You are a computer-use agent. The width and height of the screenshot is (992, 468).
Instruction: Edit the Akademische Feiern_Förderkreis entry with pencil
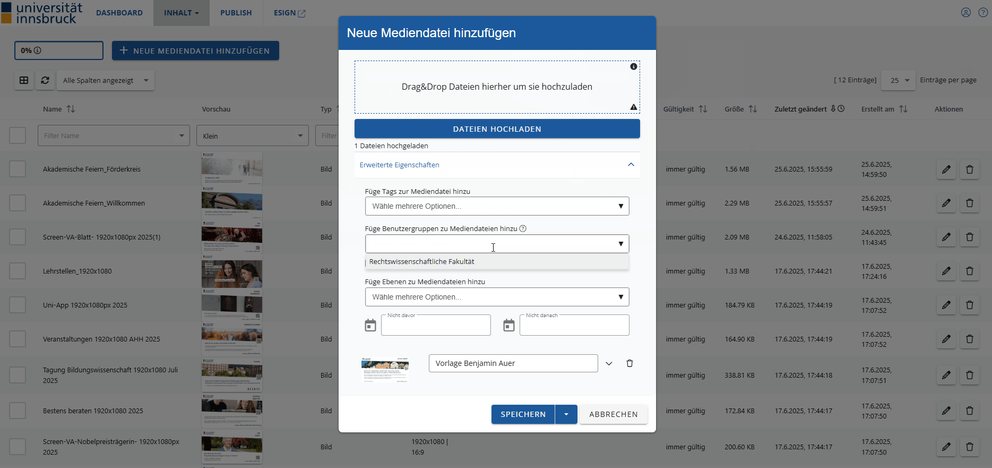pos(946,170)
